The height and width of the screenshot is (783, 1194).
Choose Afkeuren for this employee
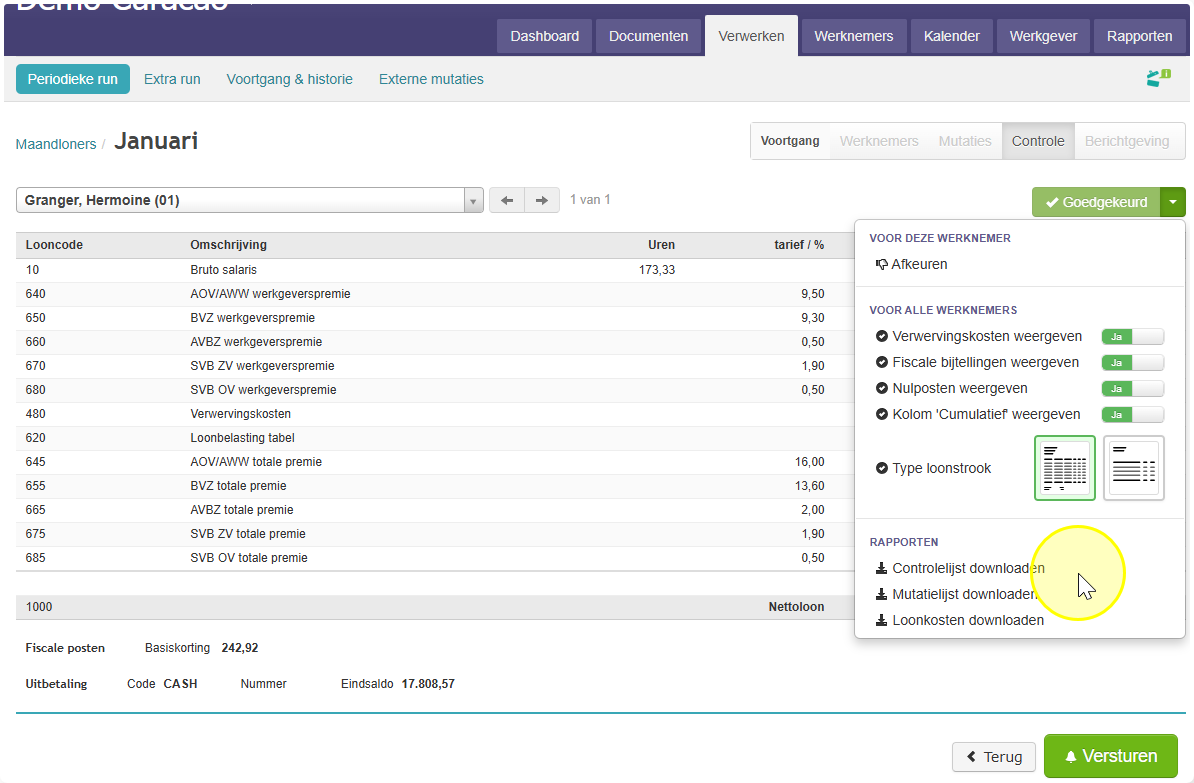click(x=911, y=264)
